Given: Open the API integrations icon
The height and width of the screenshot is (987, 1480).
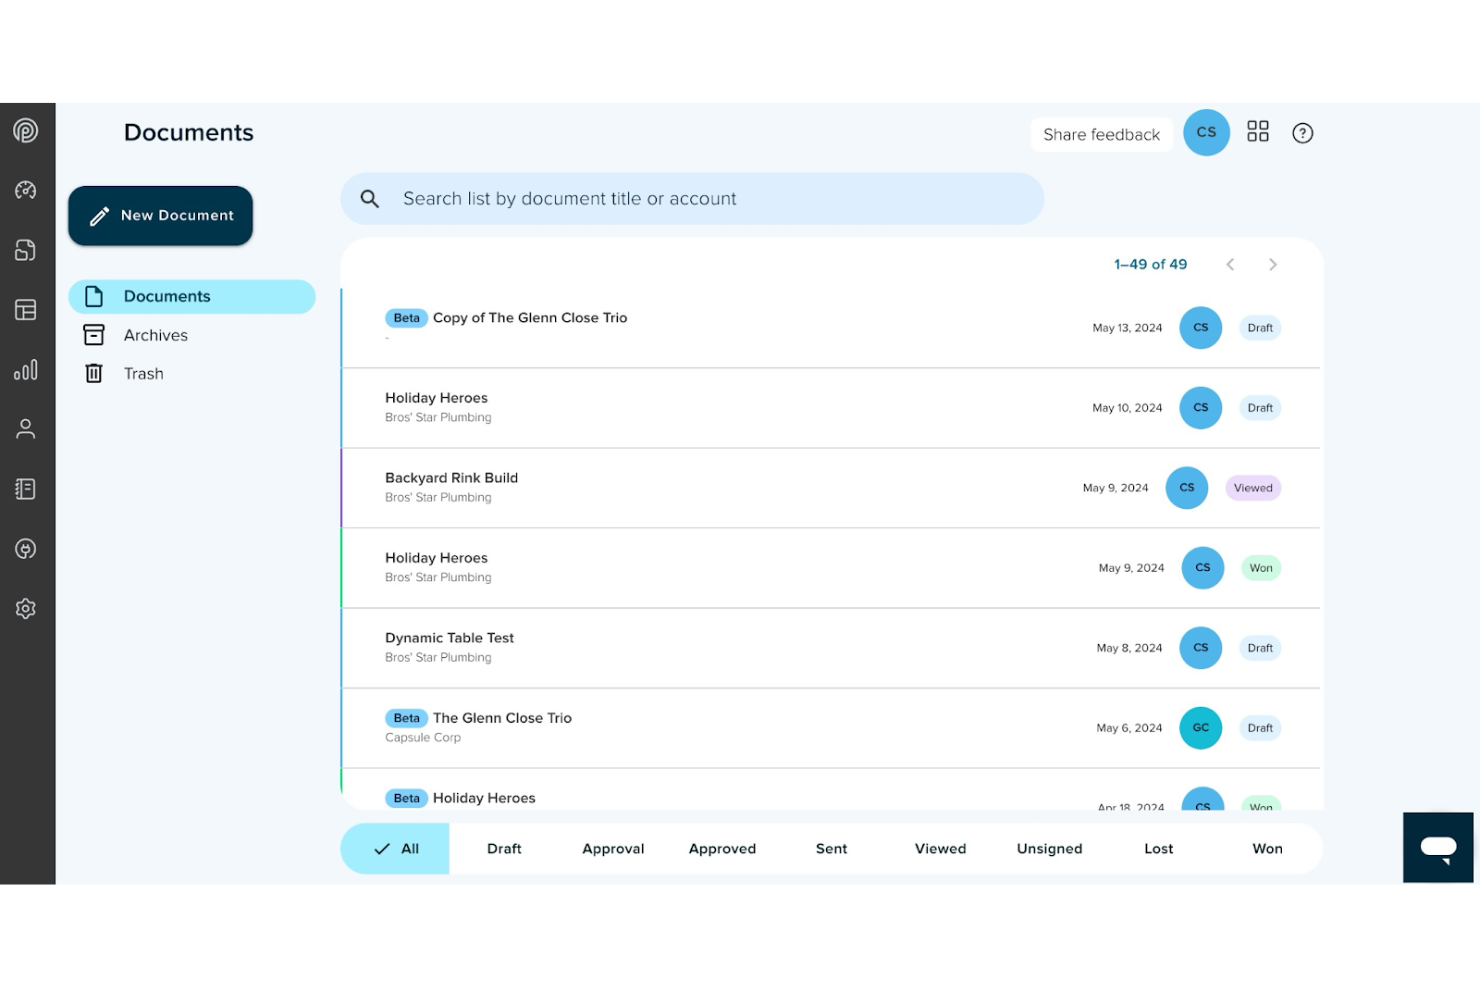Looking at the screenshot, I should [25, 548].
